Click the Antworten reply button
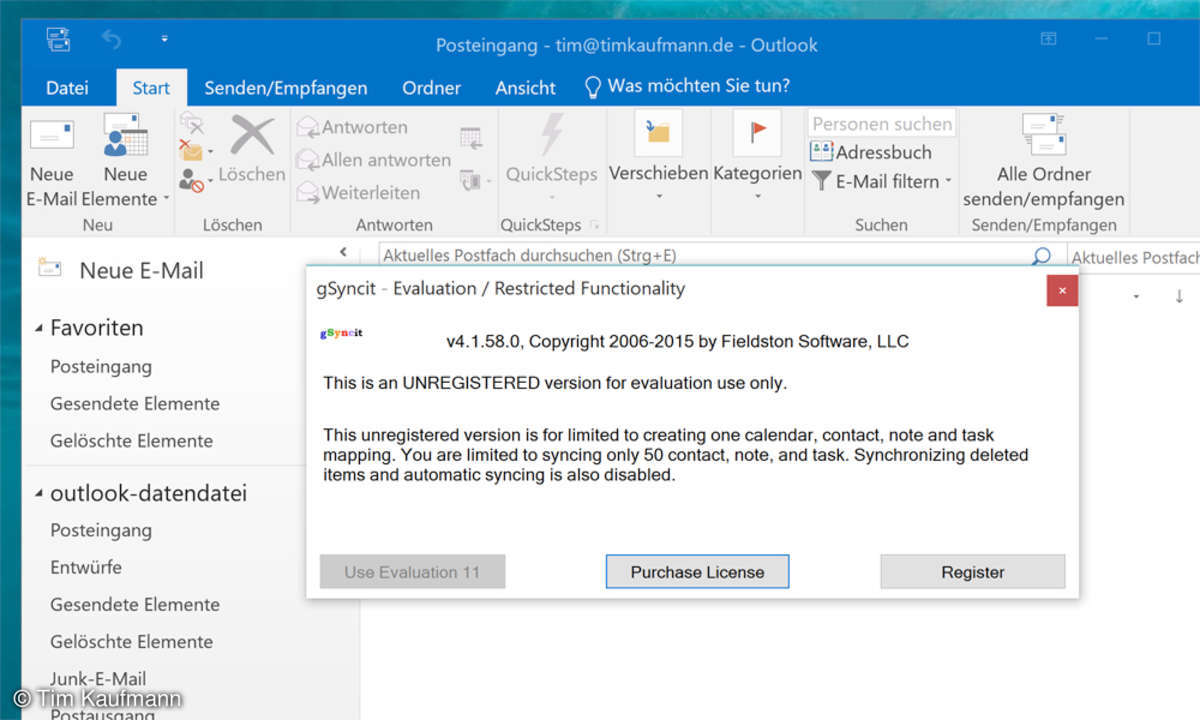This screenshot has height=720, width=1200. pyautogui.click(x=352, y=127)
